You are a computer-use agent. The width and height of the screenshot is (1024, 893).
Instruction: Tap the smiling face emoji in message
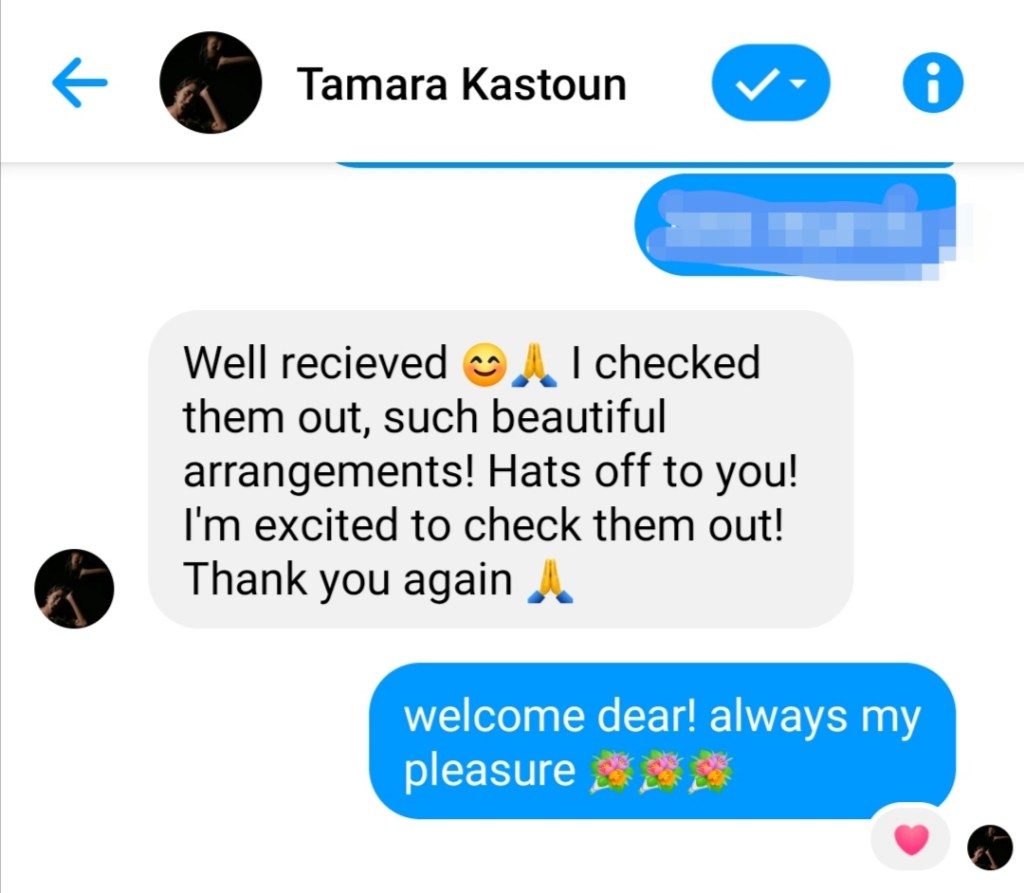click(485, 364)
